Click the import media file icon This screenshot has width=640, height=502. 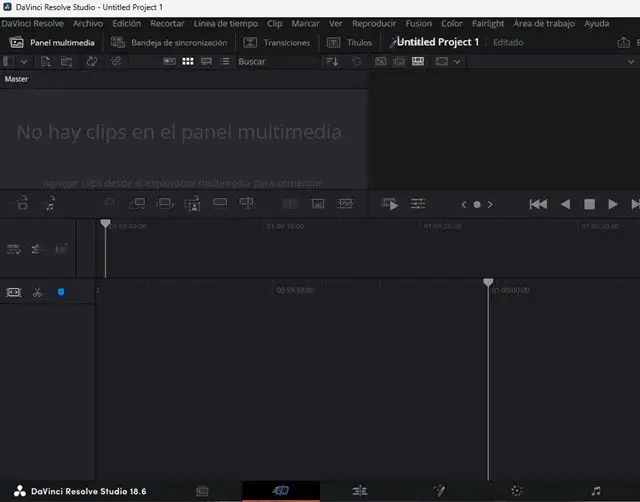click(46, 62)
